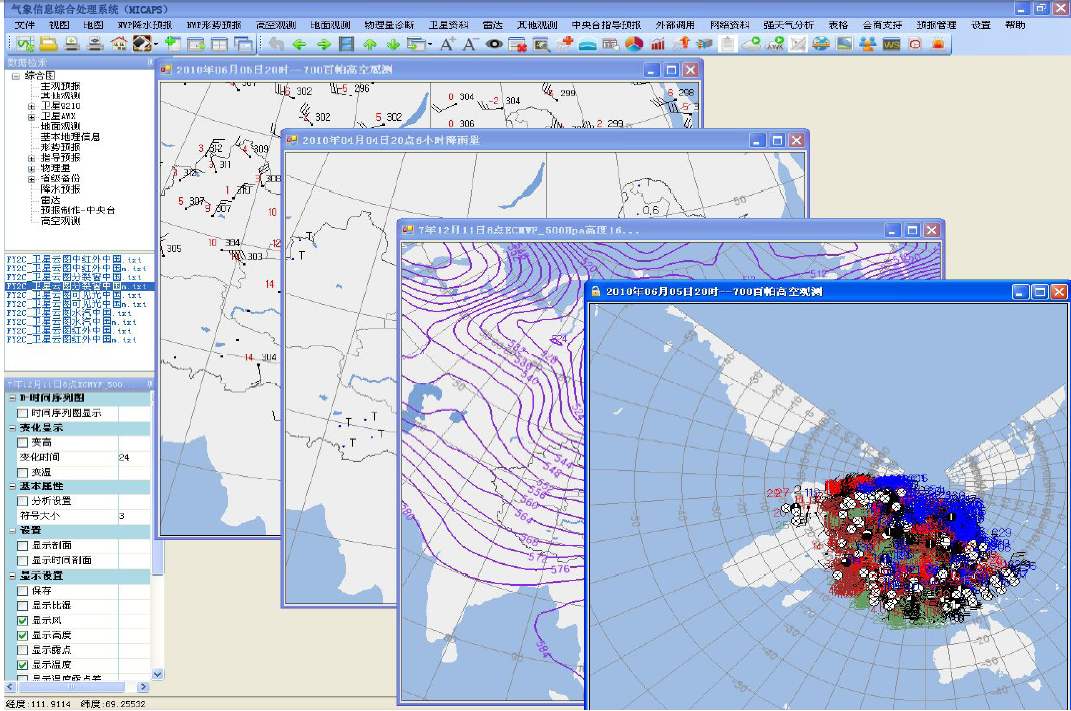Click the red bar chart icon
This screenshot has height=711, width=1071.
click(657, 44)
